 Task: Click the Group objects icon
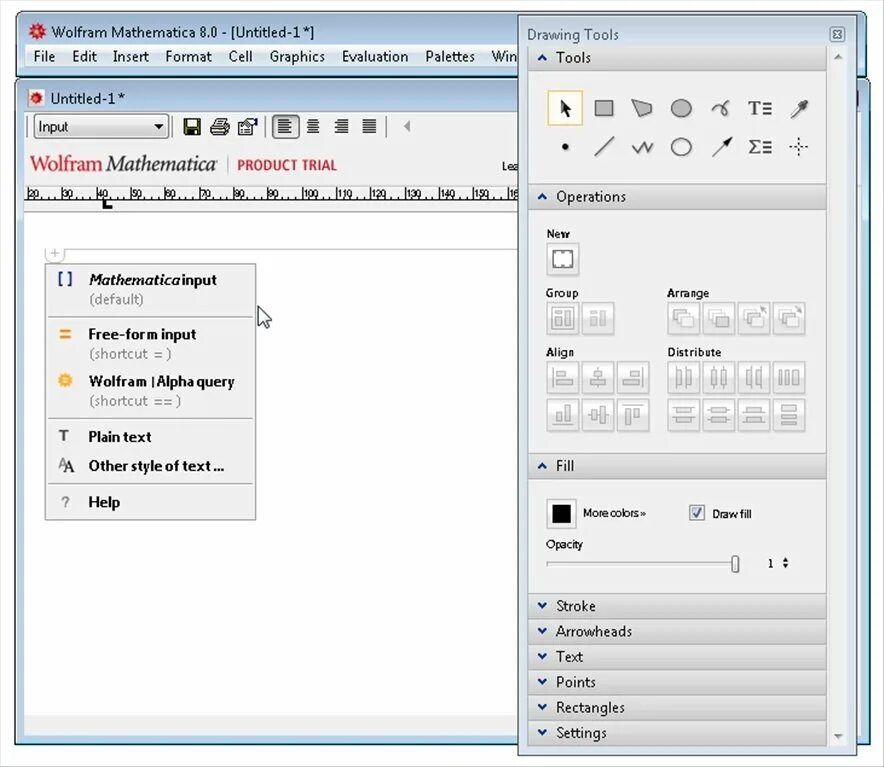click(x=563, y=319)
